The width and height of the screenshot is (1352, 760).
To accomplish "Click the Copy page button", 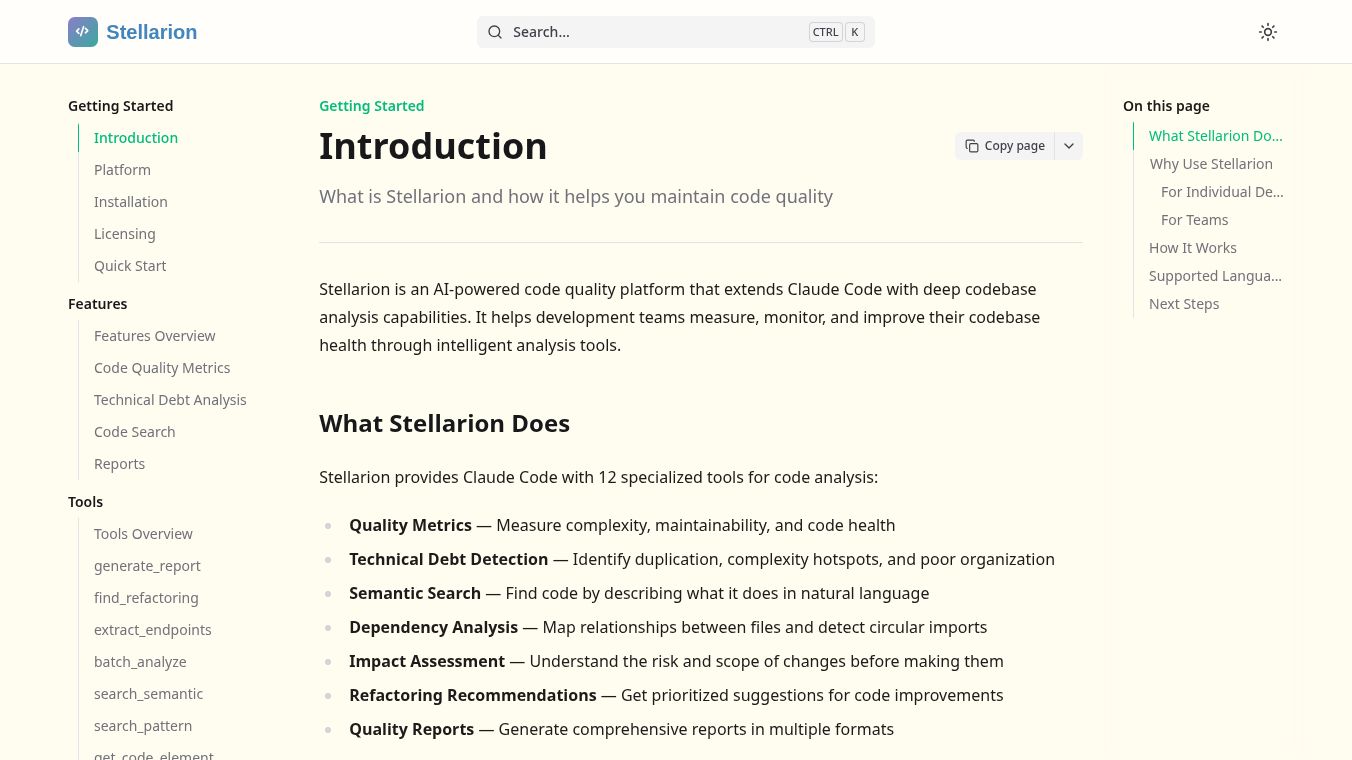I will click(x=1006, y=146).
